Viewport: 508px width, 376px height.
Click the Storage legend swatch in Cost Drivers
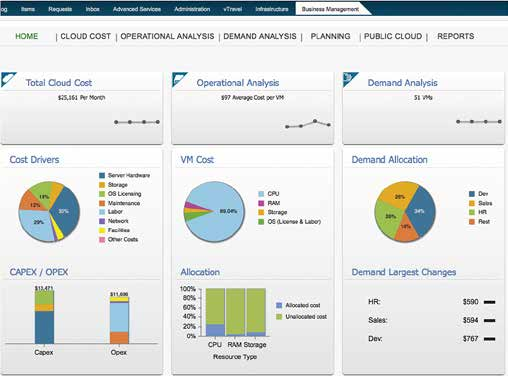point(102,185)
